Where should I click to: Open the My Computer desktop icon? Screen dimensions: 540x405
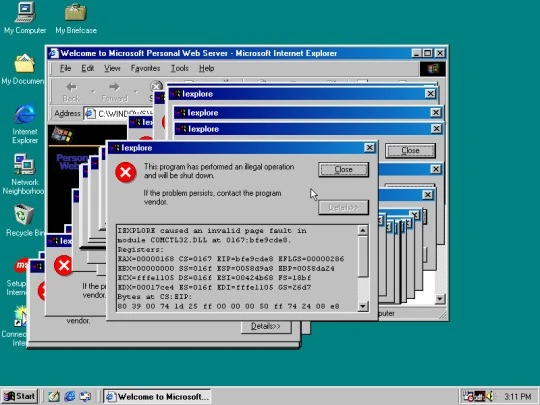click(25, 17)
